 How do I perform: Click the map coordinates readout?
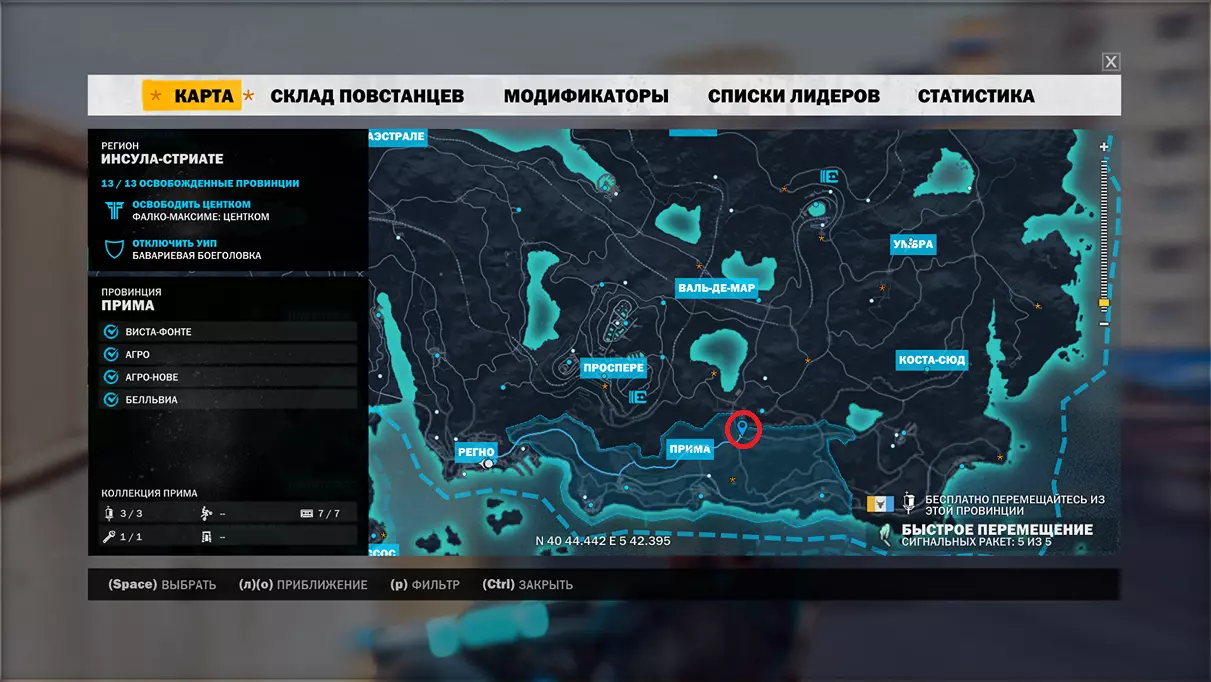(x=603, y=541)
